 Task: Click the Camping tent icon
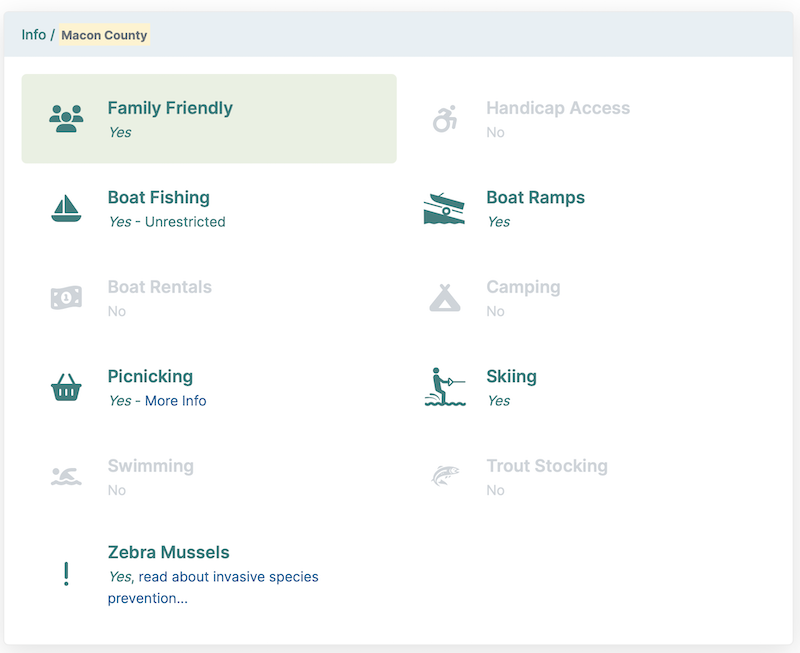click(x=444, y=295)
